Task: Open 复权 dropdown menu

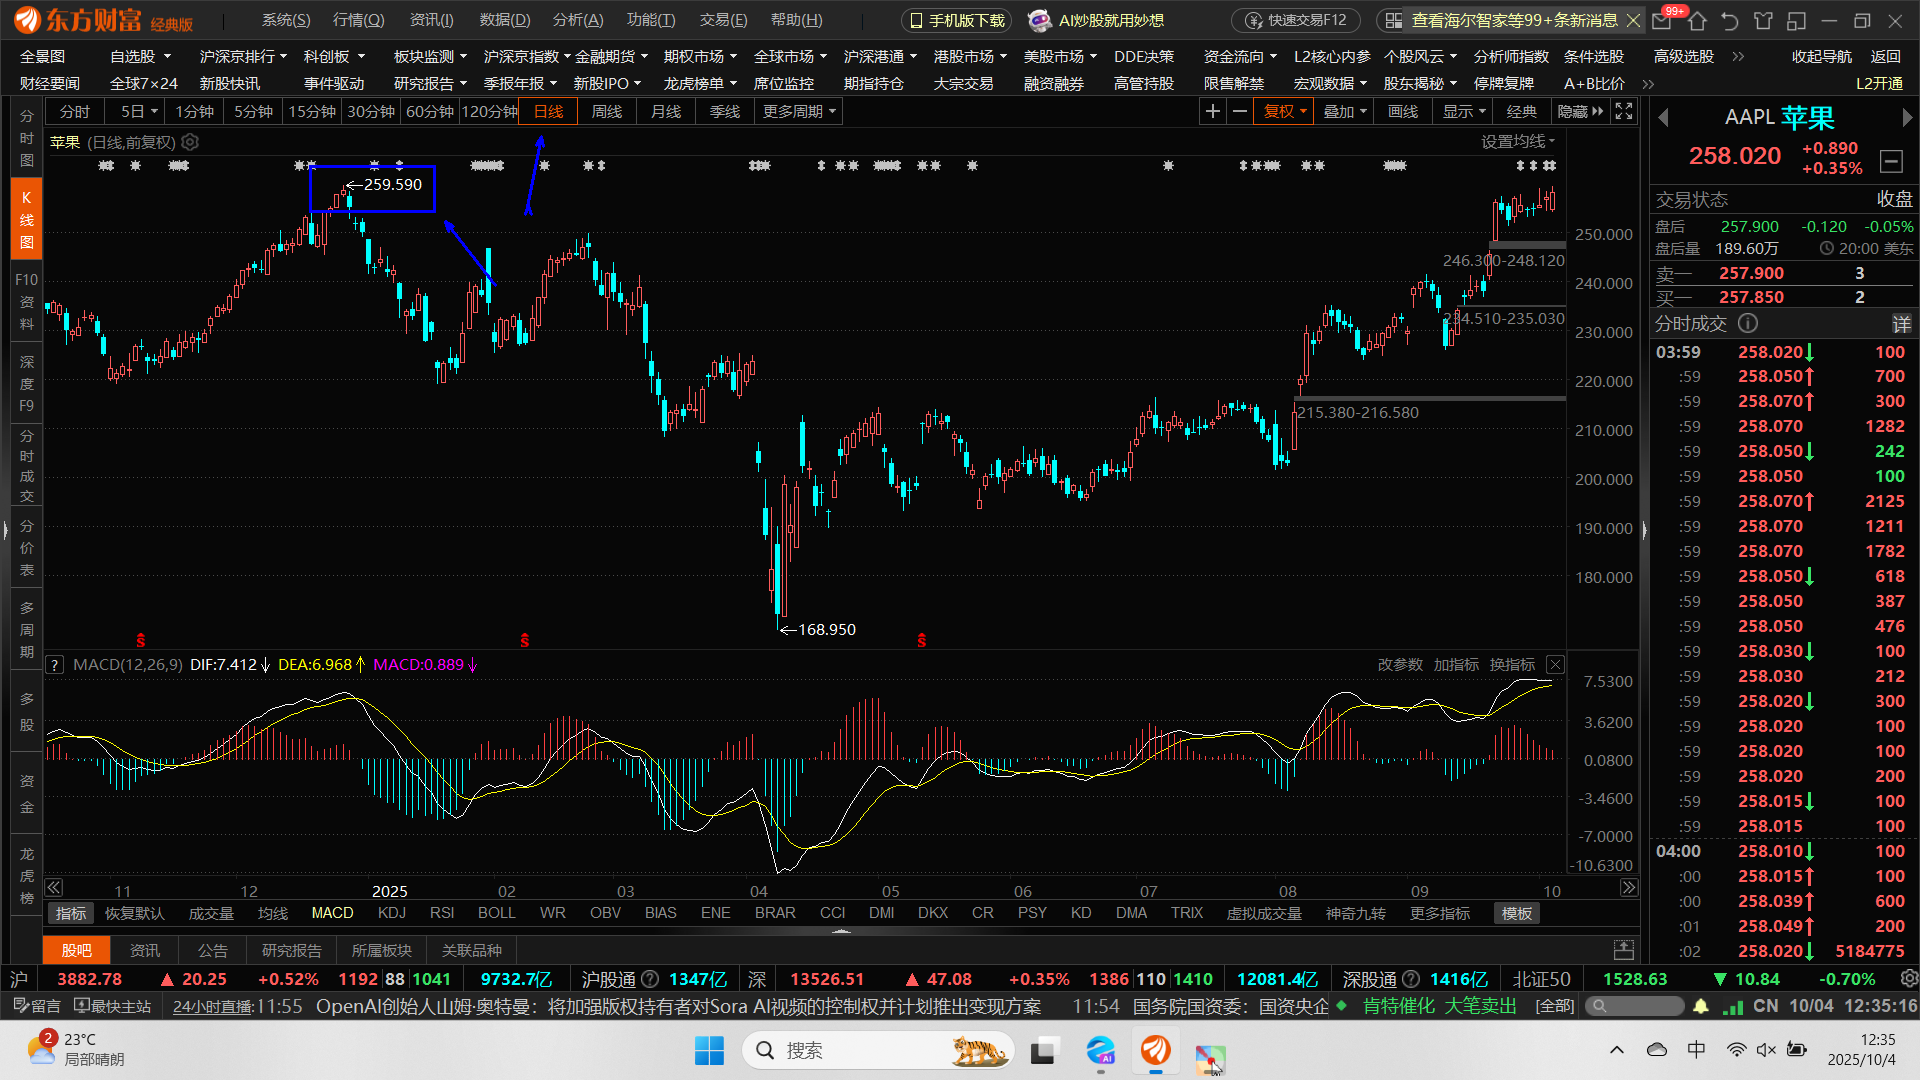Action: [1285, 112]
